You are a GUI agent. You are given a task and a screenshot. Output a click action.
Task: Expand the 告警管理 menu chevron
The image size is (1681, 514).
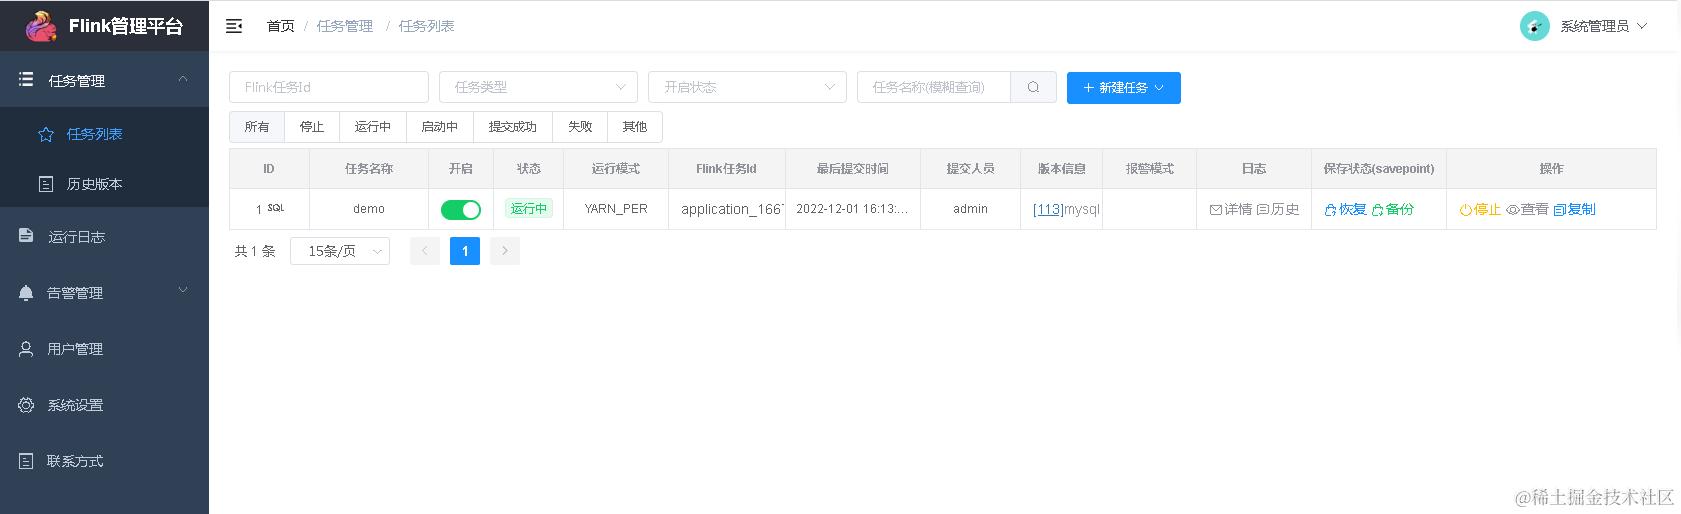click(x=183, y=290)
